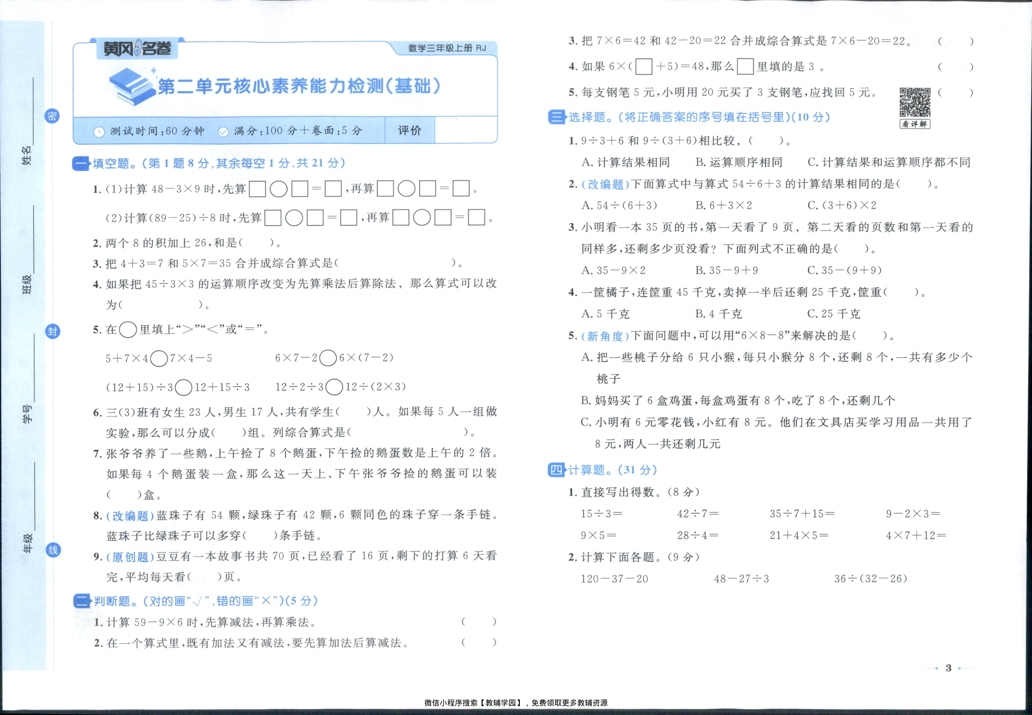Select answer bracket for question 9÷3+6
1032x715 pixels.
pyautogui.click(x=756, y=140)
